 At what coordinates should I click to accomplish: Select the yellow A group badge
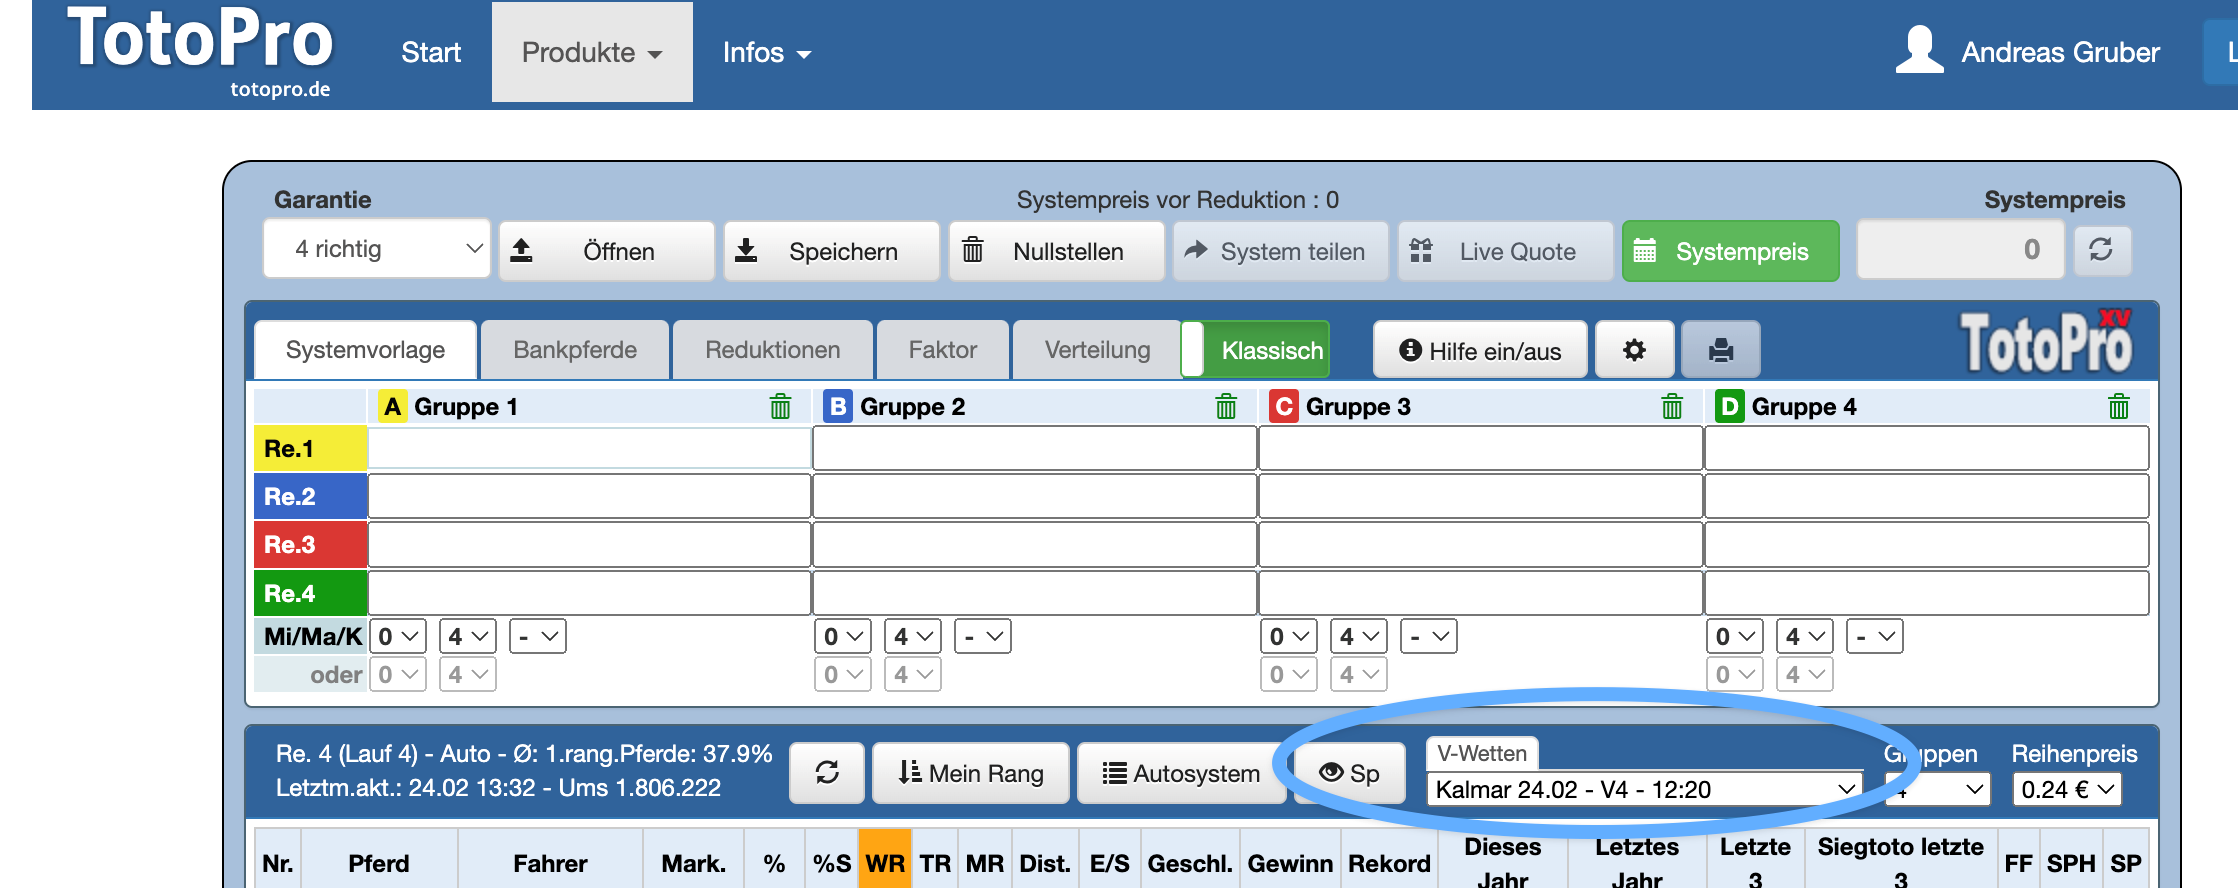pos(392,407)
